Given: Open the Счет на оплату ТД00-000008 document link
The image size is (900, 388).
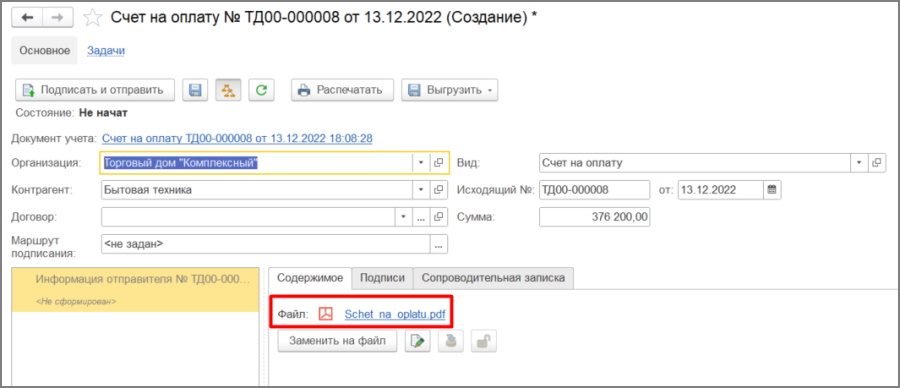Looking at the screenshot, I should 237,138.
